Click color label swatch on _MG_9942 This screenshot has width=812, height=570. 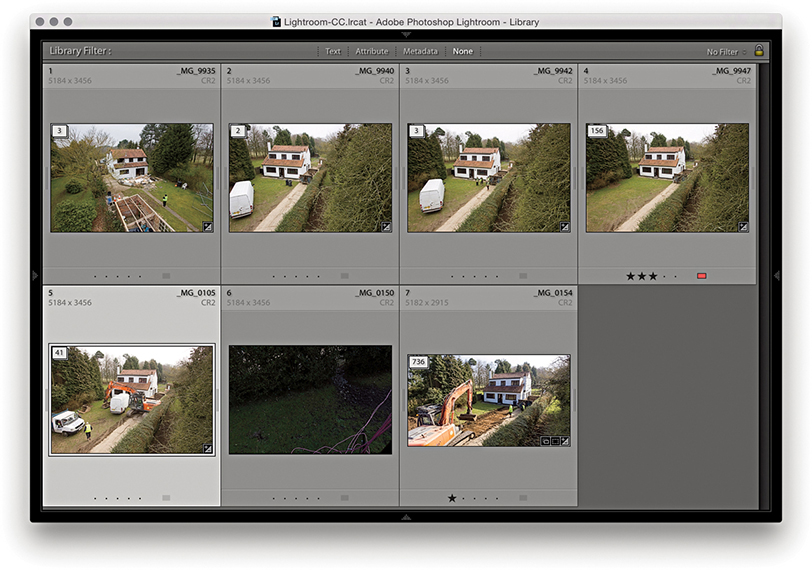point(523,276)
